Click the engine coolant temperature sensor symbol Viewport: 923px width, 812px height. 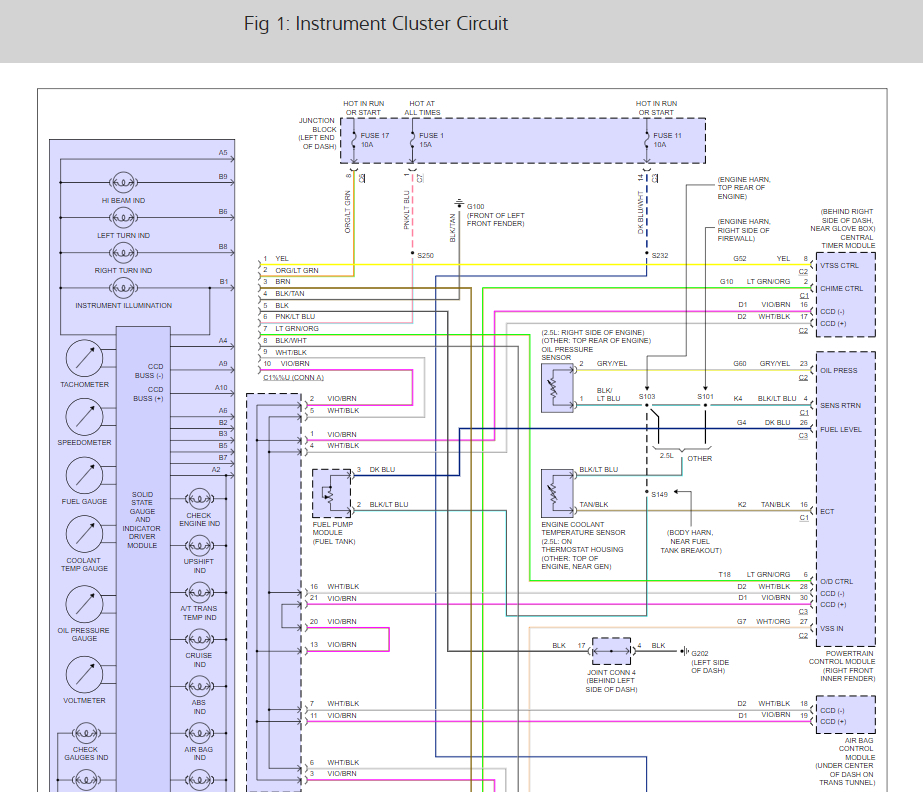pos(555,493)
